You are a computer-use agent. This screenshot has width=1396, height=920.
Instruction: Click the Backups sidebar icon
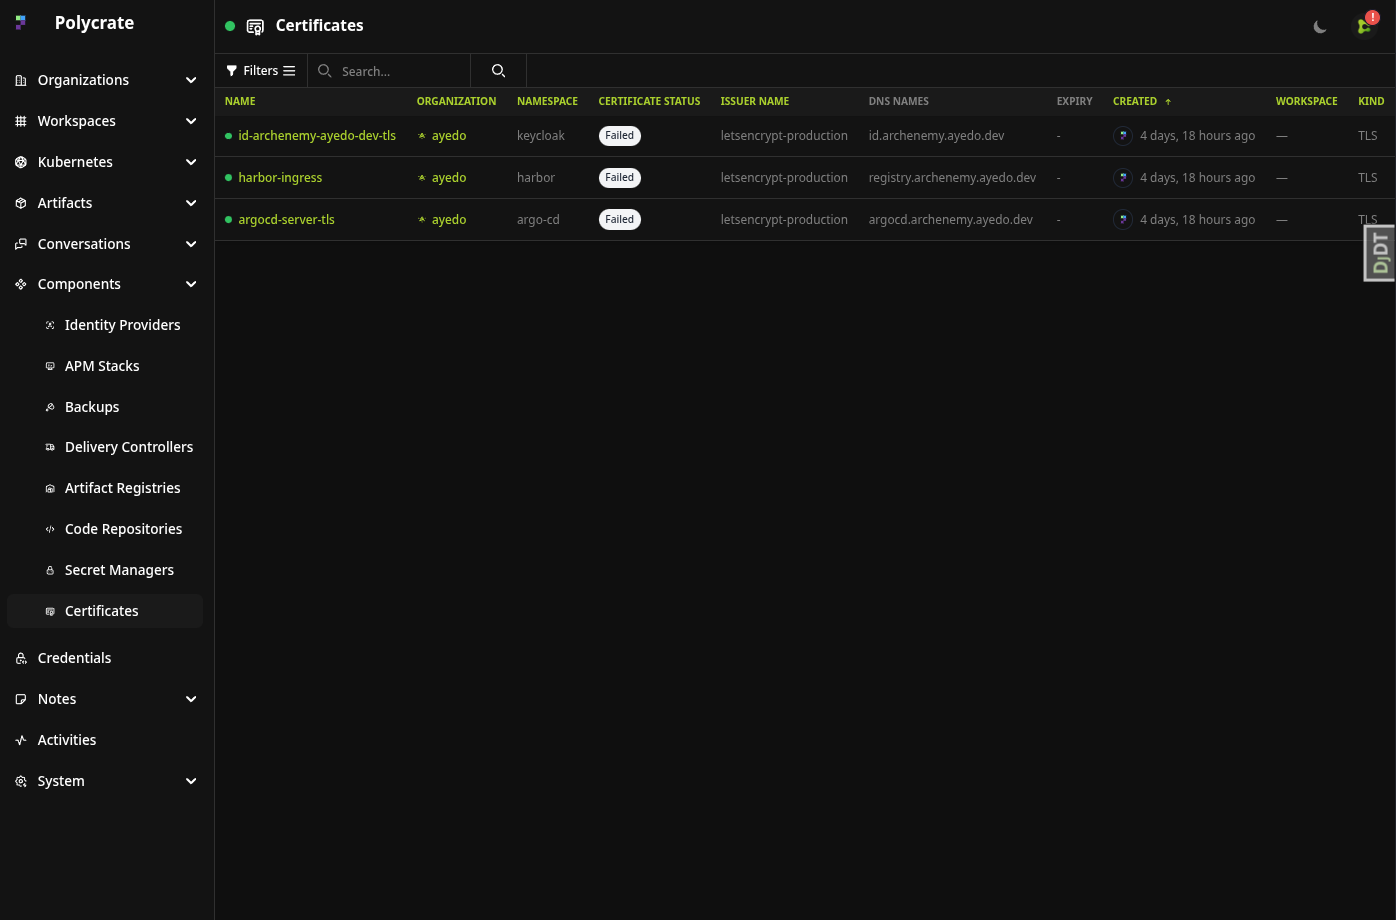pos(50,407)
